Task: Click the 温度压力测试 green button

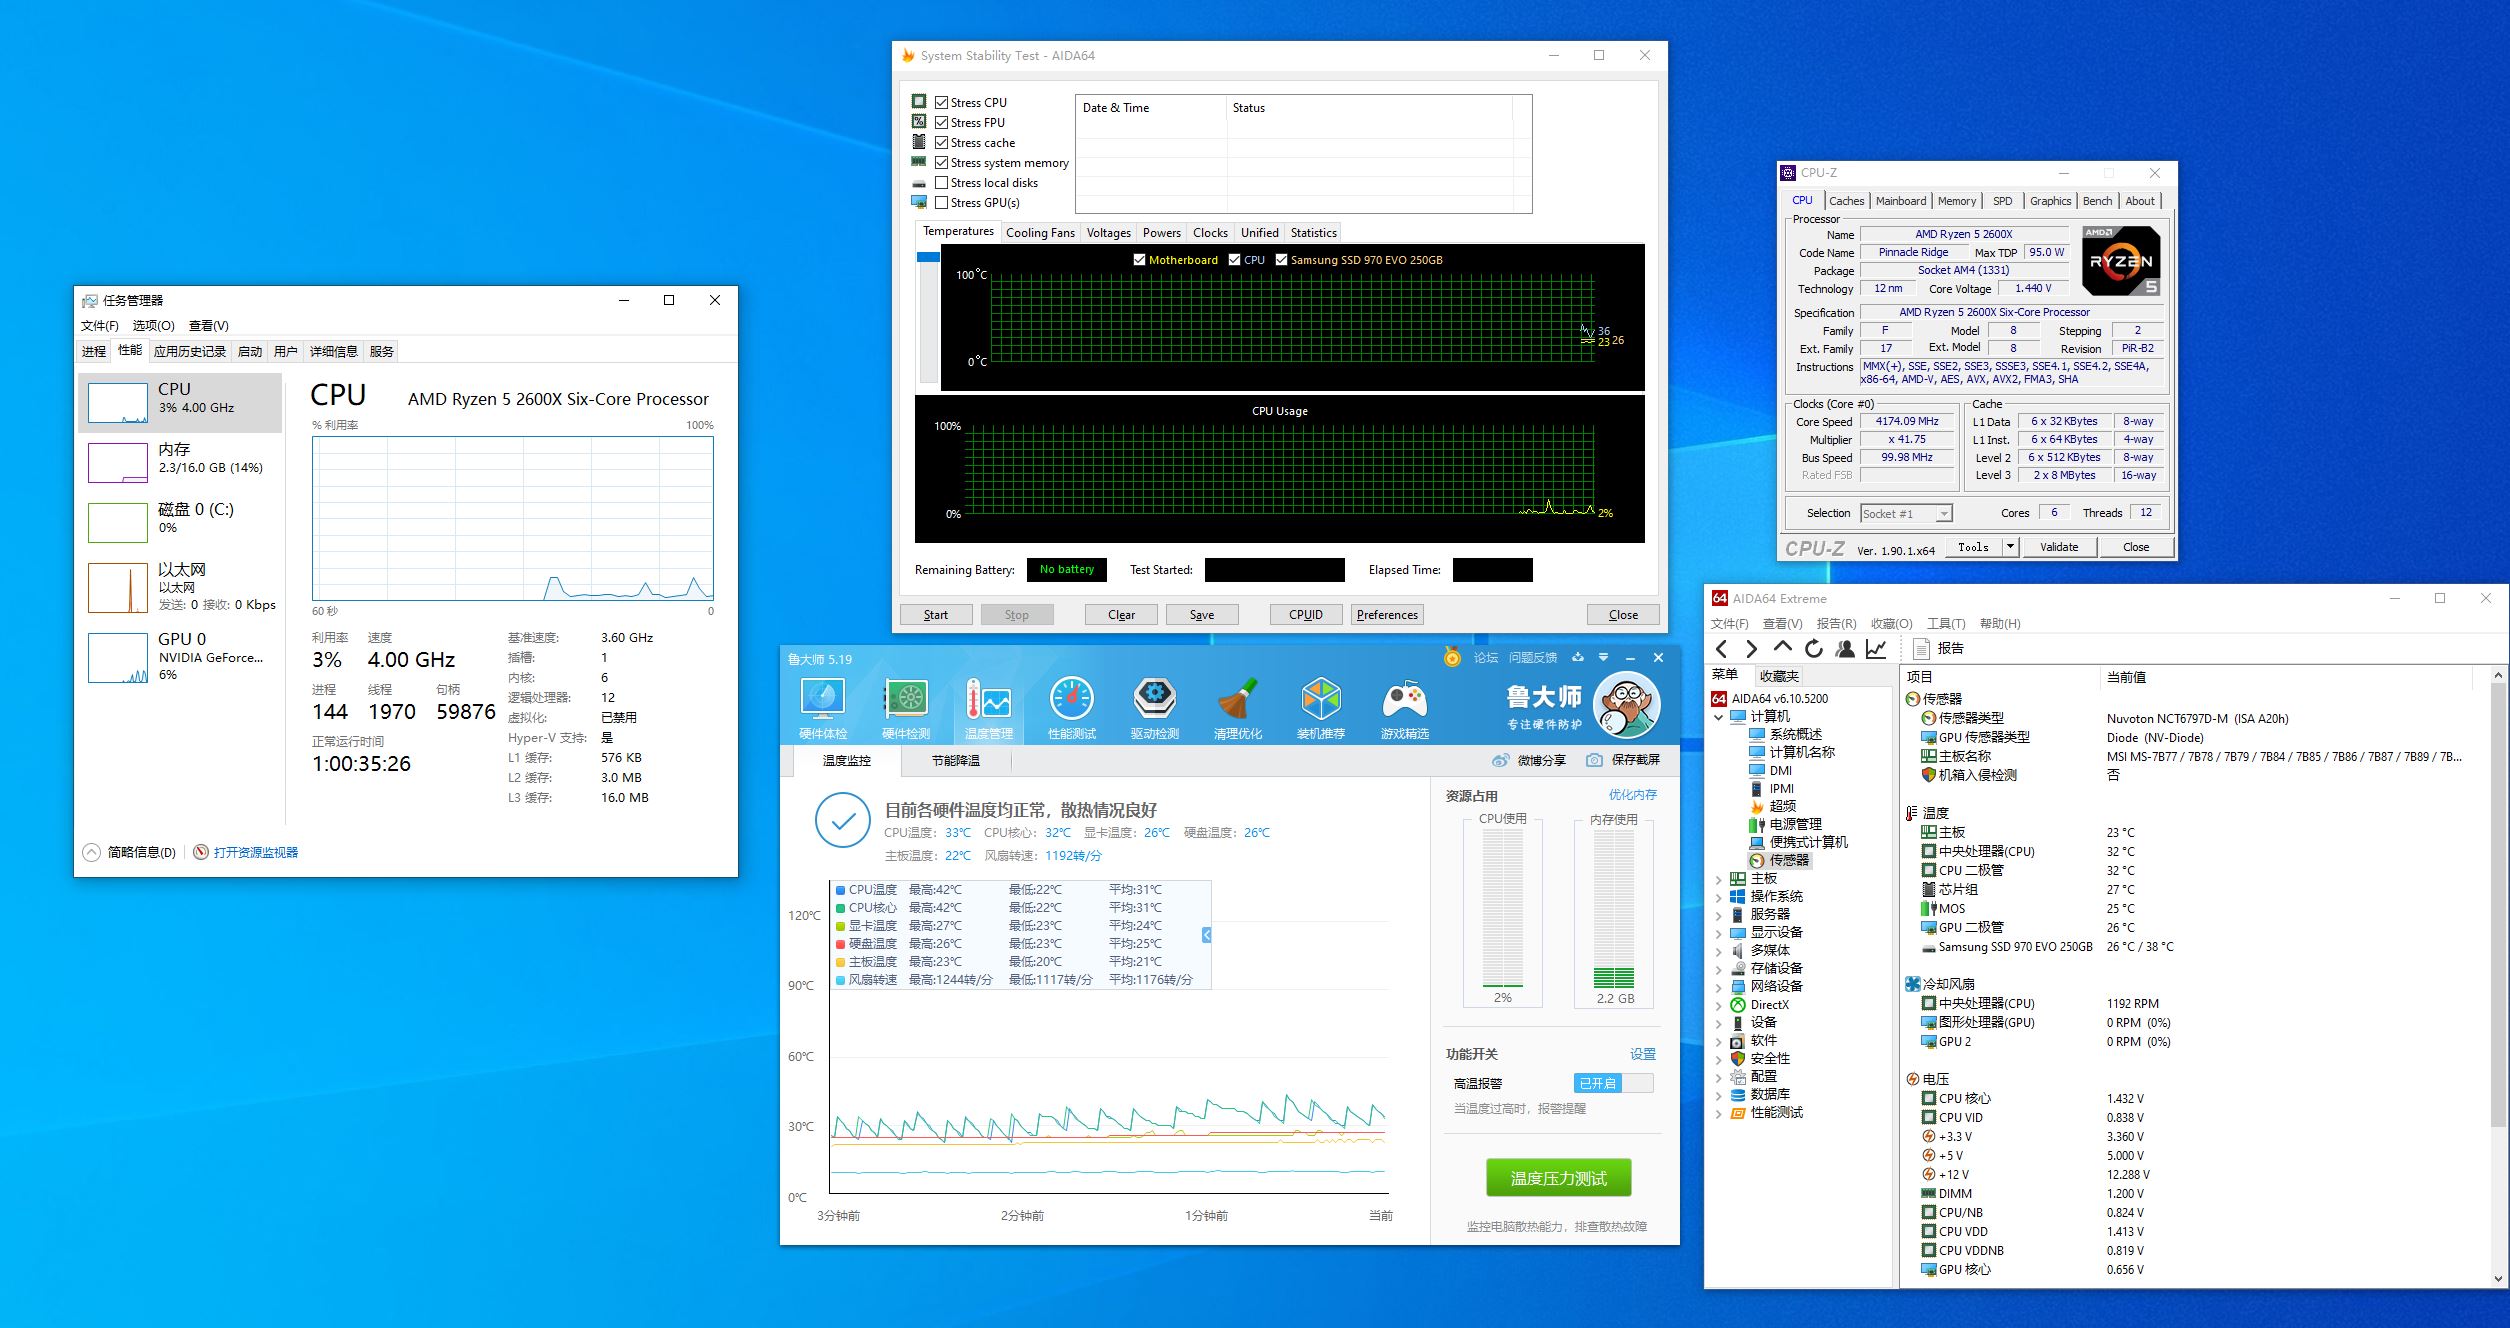Action: click(1558, 1178)
